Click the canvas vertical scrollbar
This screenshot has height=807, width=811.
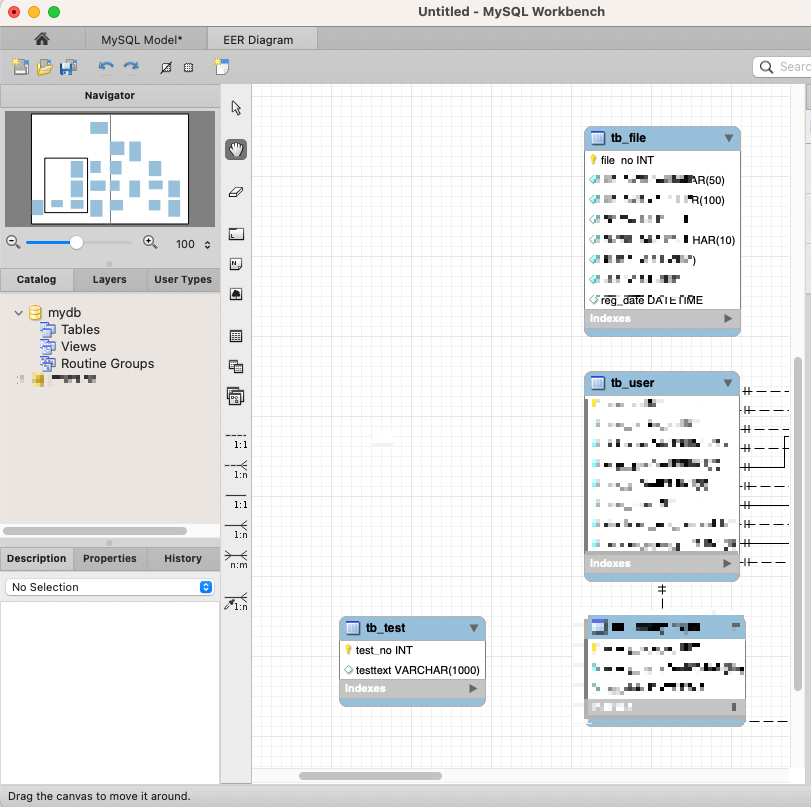pyautogui.click(x=798, y=523)
